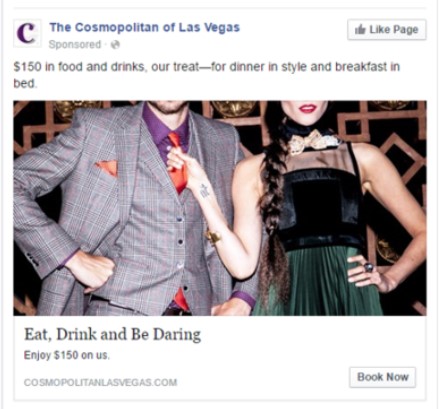Click the globe public audience icon
This screenshot has width=439, height=409.
[x=115, y=44]
